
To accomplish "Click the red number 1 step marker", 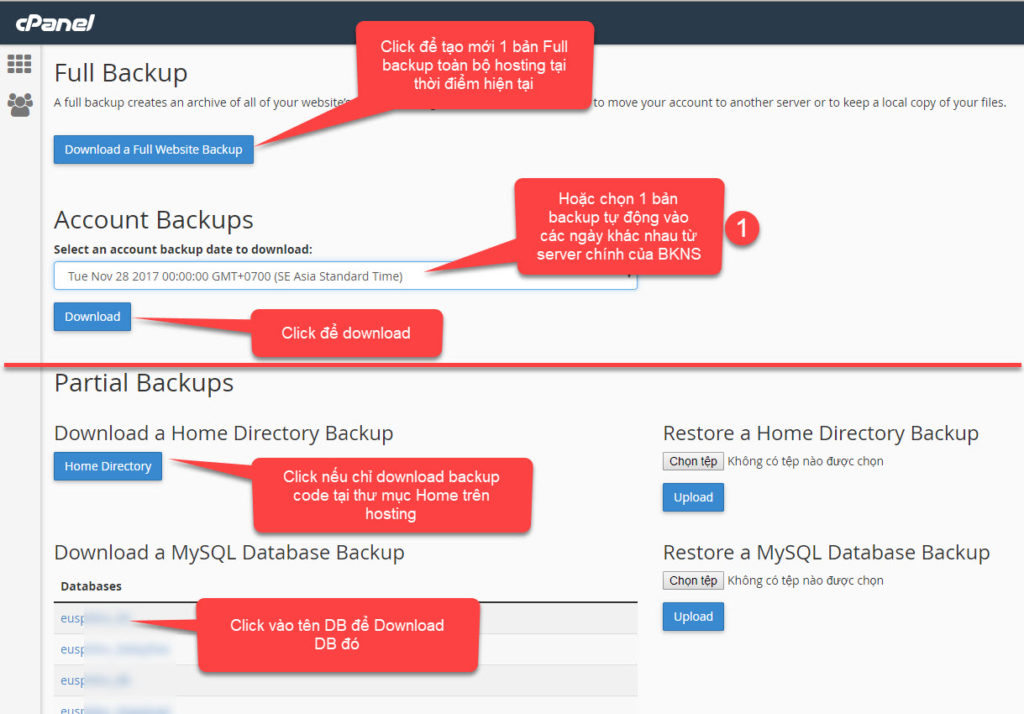I will coord(741,228).
